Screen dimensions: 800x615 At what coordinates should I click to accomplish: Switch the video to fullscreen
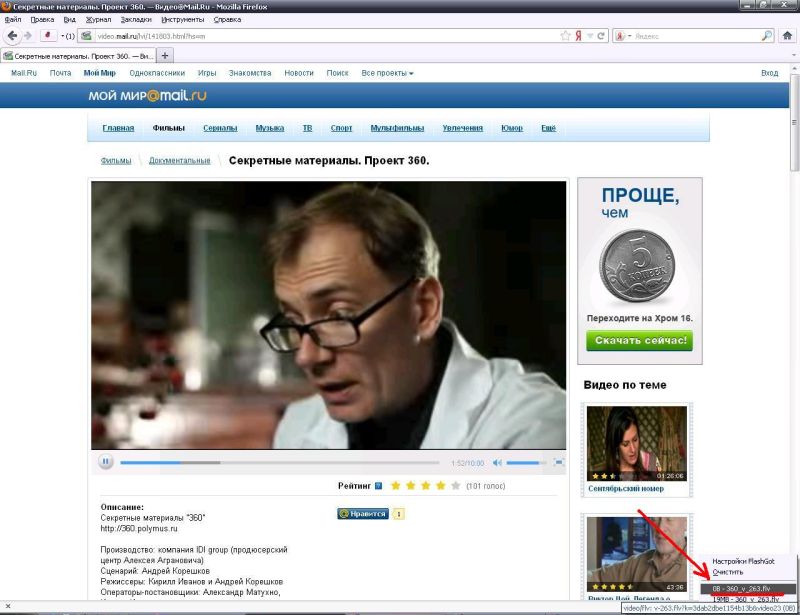coord(559,462)
